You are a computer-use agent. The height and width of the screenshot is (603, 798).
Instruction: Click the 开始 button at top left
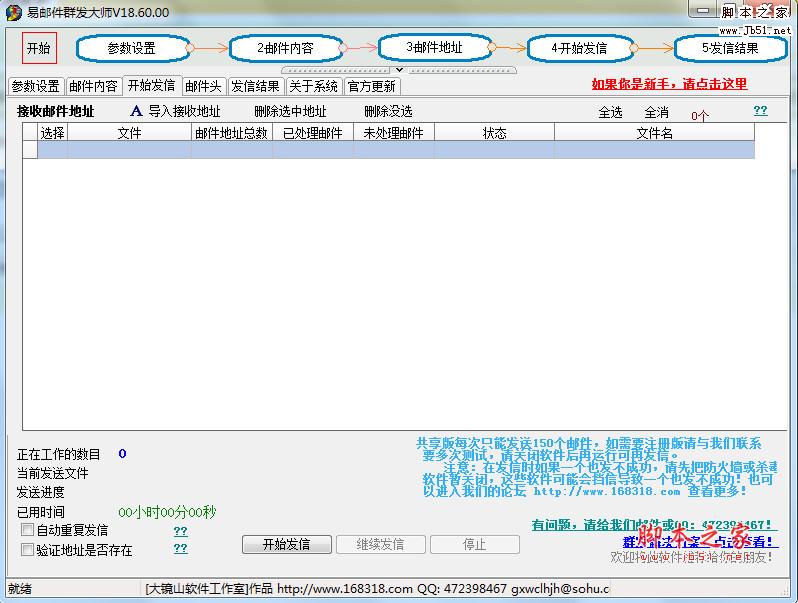tap(38, 47)
